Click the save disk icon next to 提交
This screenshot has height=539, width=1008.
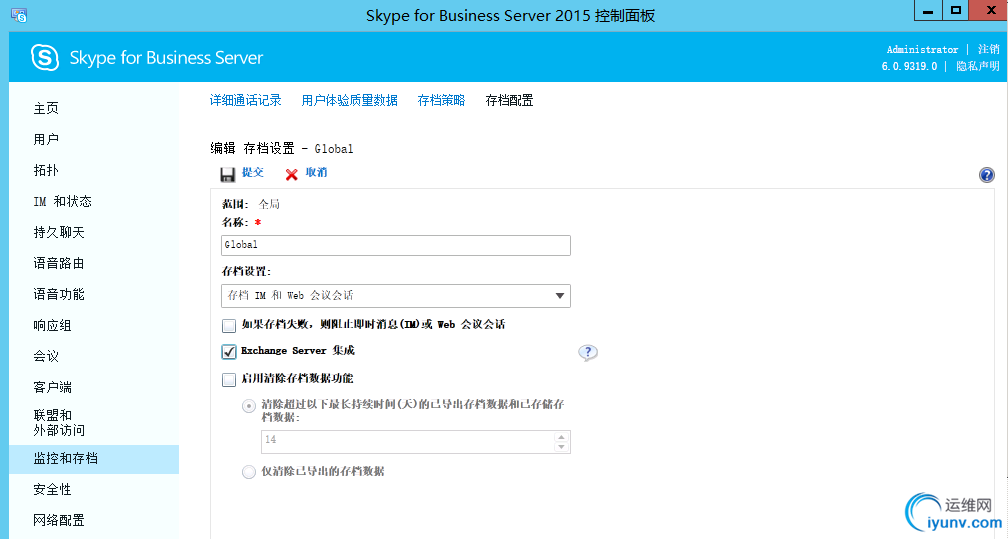pyautogui.click(x=228, y=174)
